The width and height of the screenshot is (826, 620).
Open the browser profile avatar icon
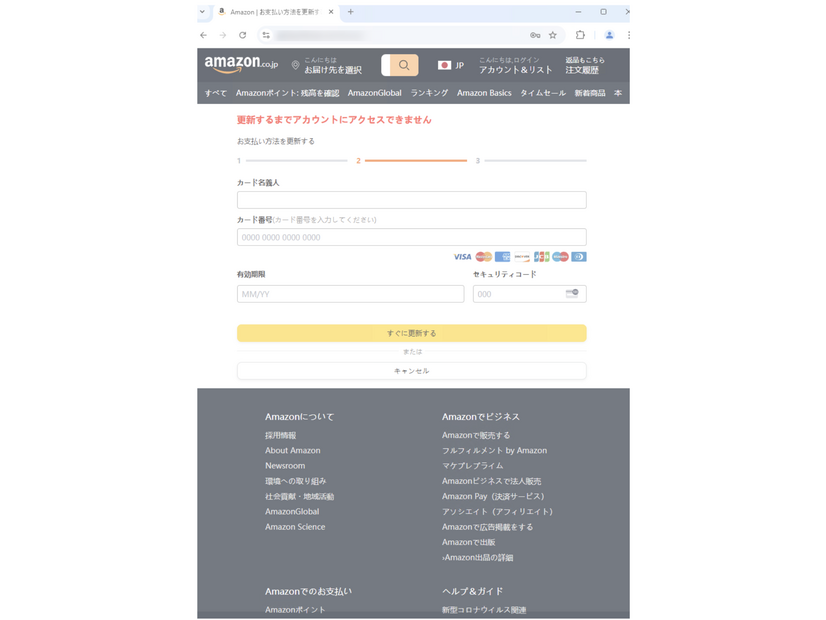pyautogui.click(x=609, y=34)
